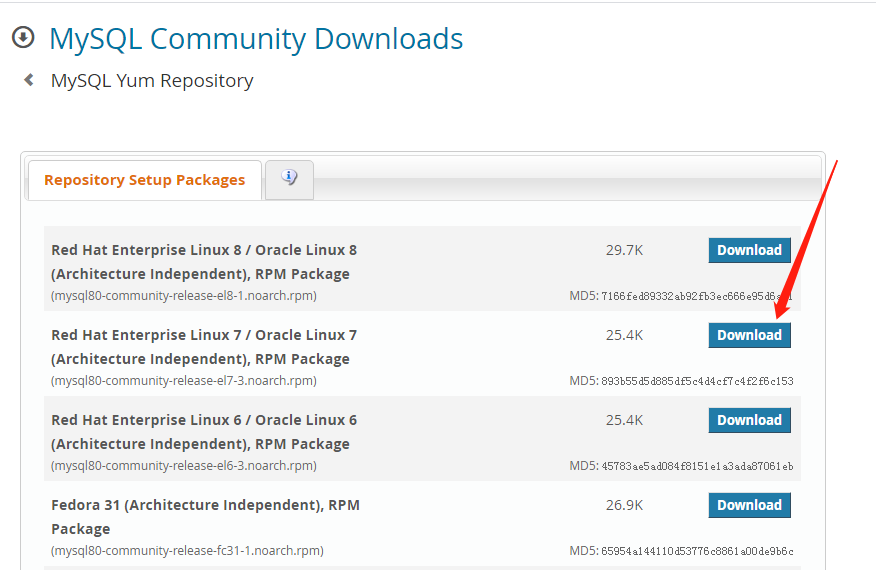Click the MySQL Community Downloads heading
This screenshot has width=876, height=570.
[256, 39]
